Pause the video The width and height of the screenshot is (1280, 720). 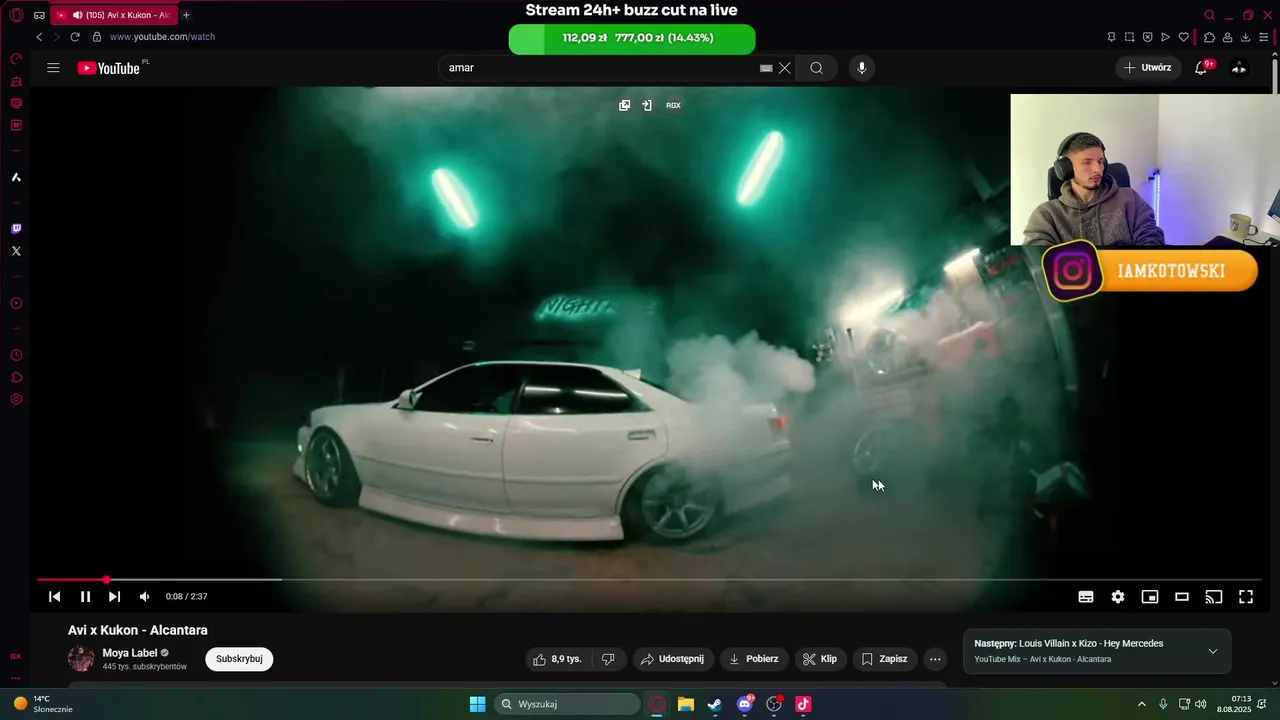[85, 597]
